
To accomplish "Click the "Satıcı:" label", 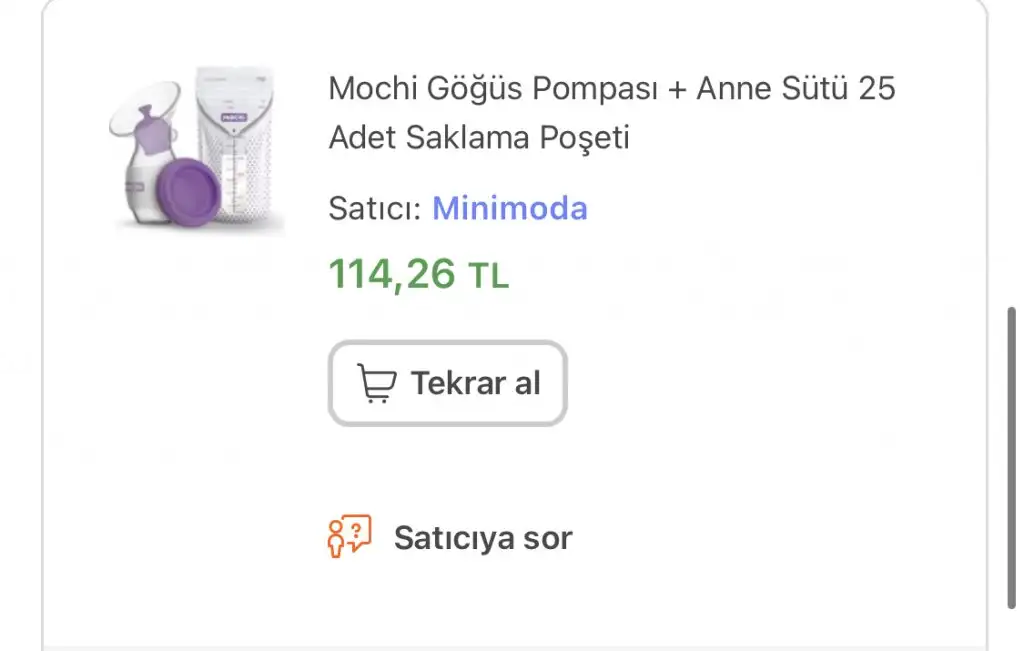I will pyautogui.click(x=375, y=209).
